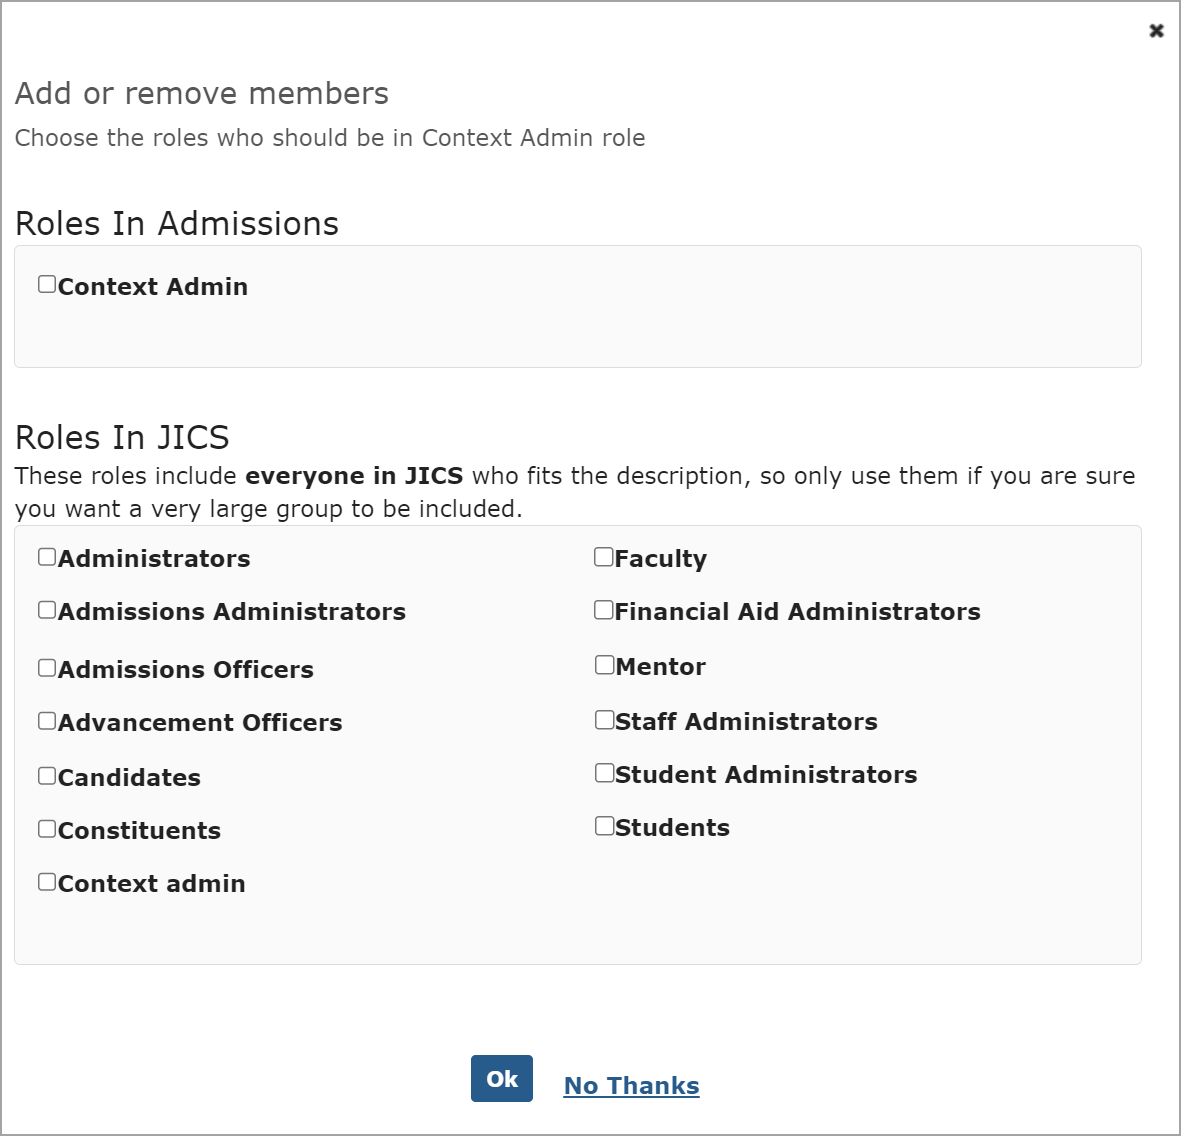Image resolution: width=1181 pixels, height=1136 pixels.
Task: Select the Context admin role in JICS
Action: click(46, 880)
